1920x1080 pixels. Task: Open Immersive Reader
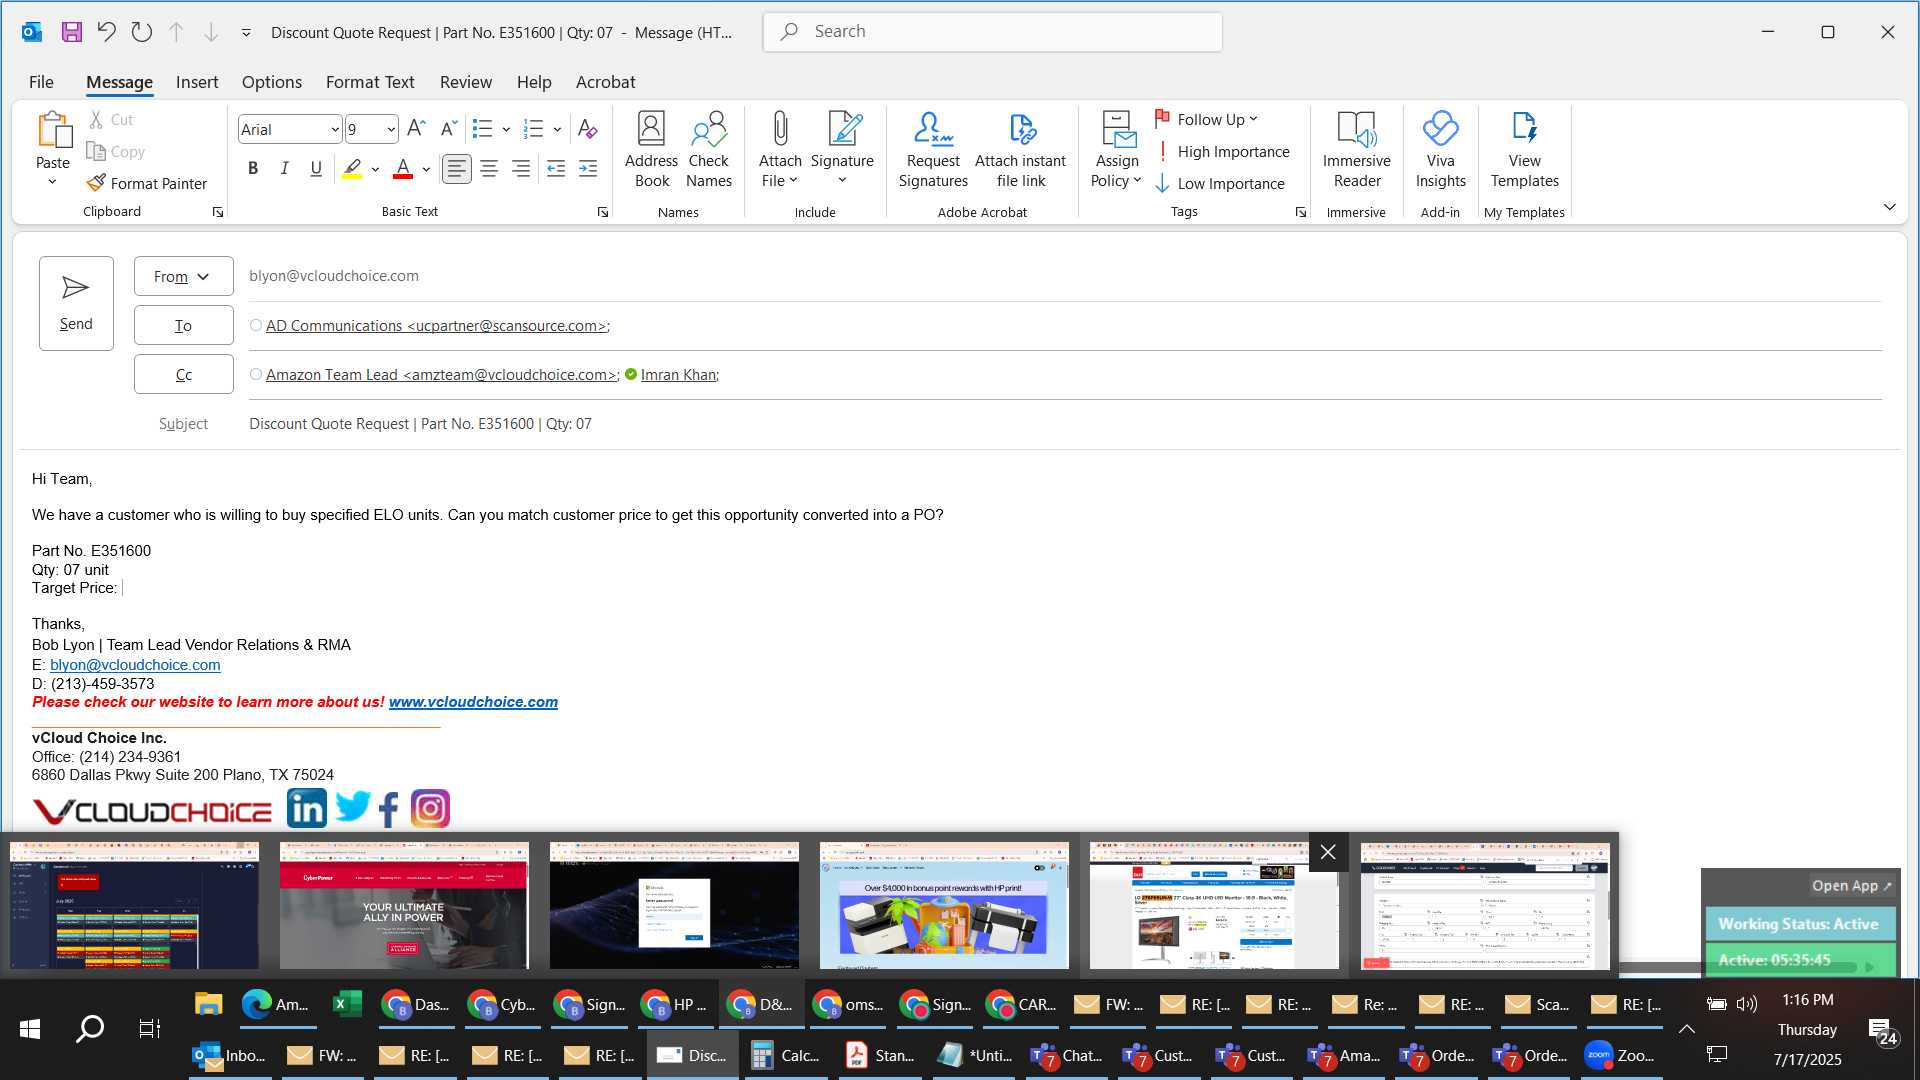[1357, 150]
